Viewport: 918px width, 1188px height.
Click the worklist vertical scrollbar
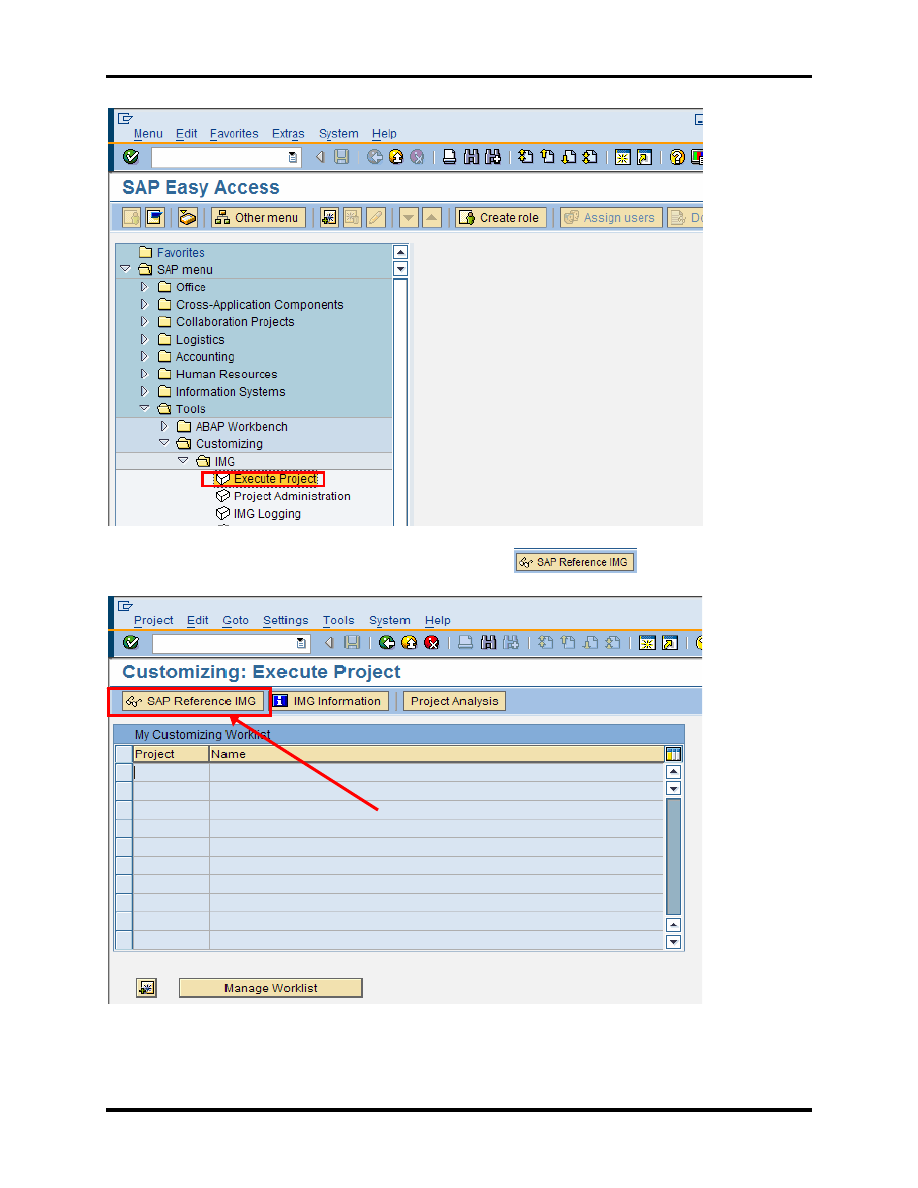tap(673, 855)
